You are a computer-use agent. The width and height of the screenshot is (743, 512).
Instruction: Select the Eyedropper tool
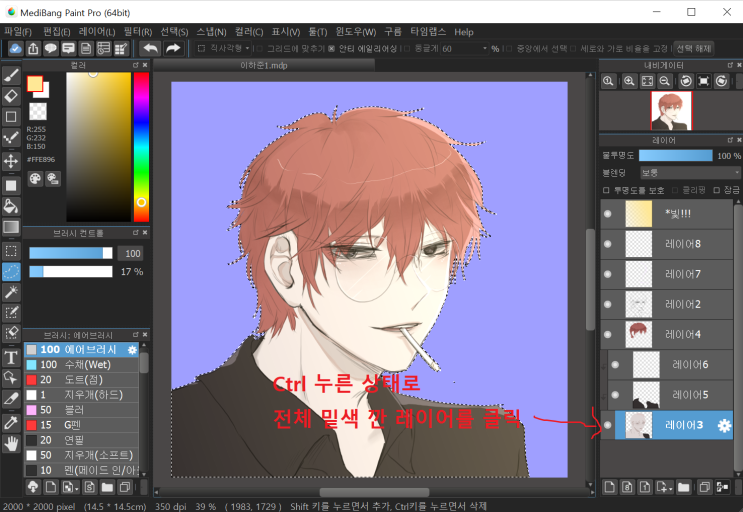coord(11,422)
